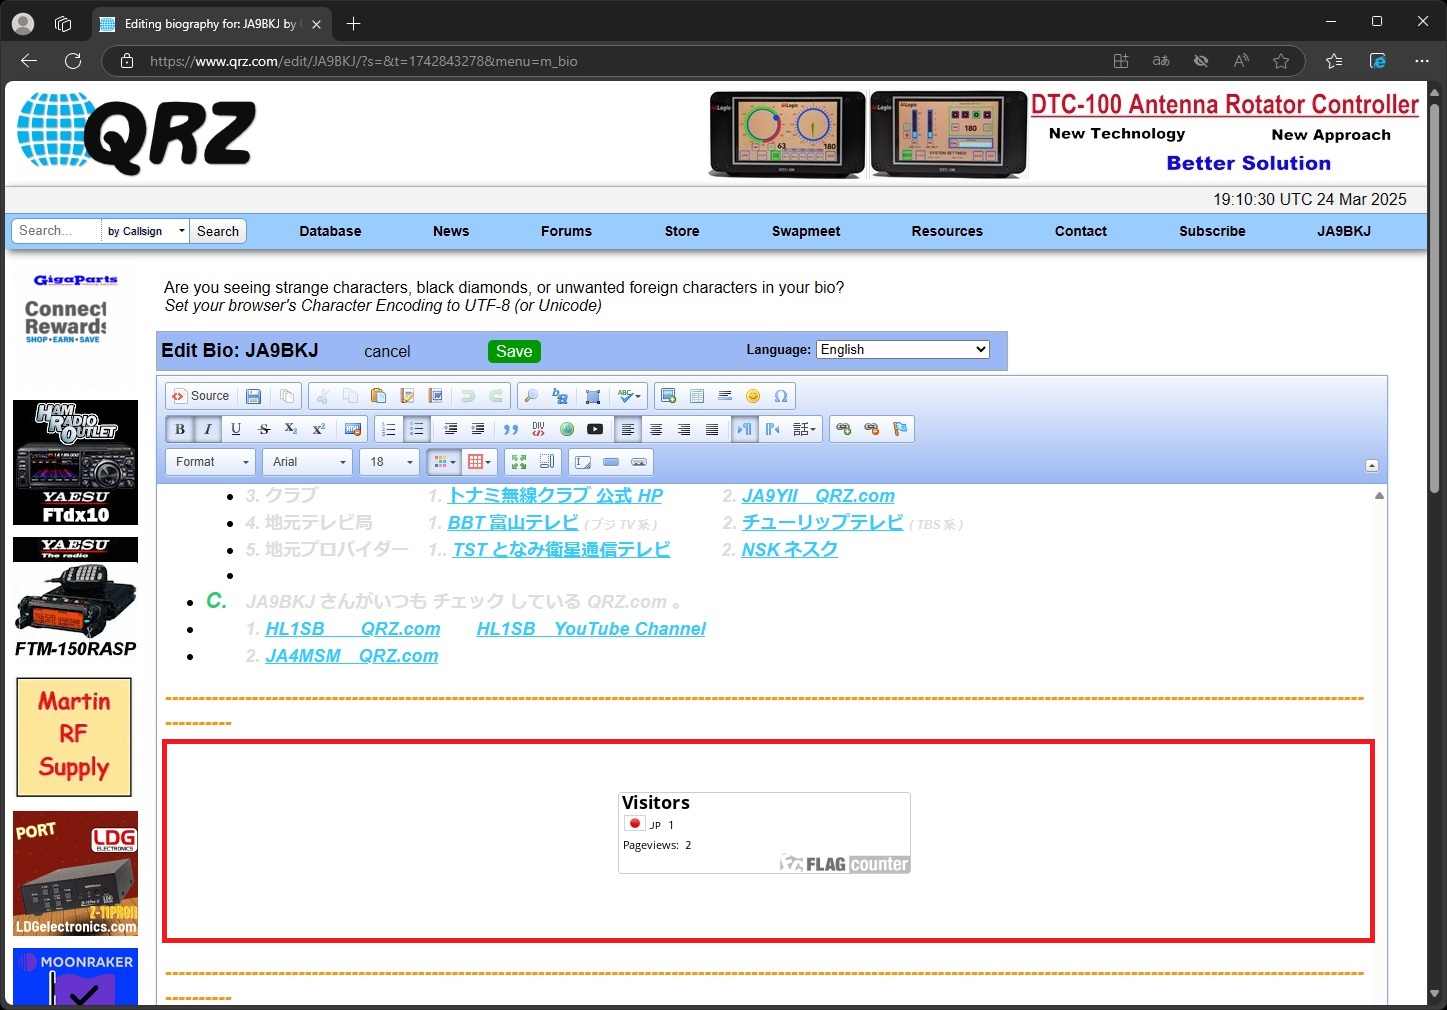Click the Flag Counter Visitors widget
1447x1010 pixels.
pos(764,833)
